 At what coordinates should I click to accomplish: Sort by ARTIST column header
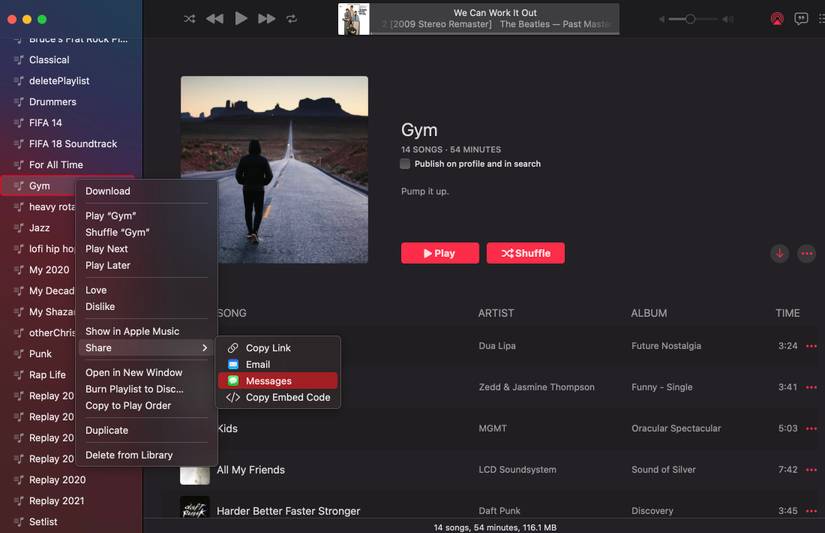496,313
